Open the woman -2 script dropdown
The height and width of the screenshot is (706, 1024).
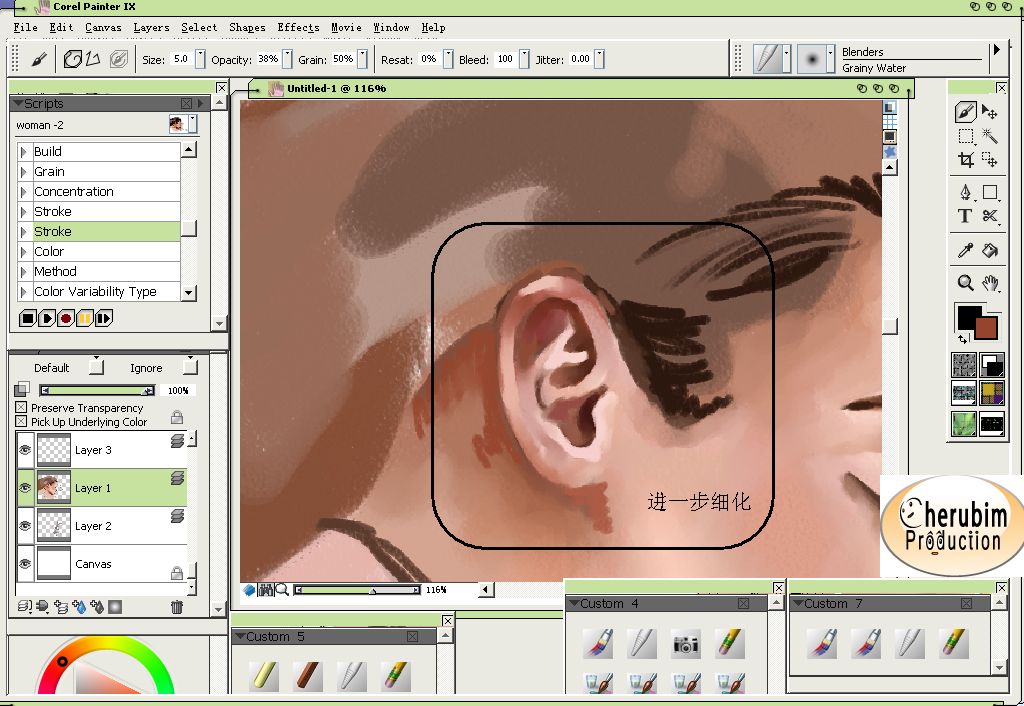tap(193, 124)
